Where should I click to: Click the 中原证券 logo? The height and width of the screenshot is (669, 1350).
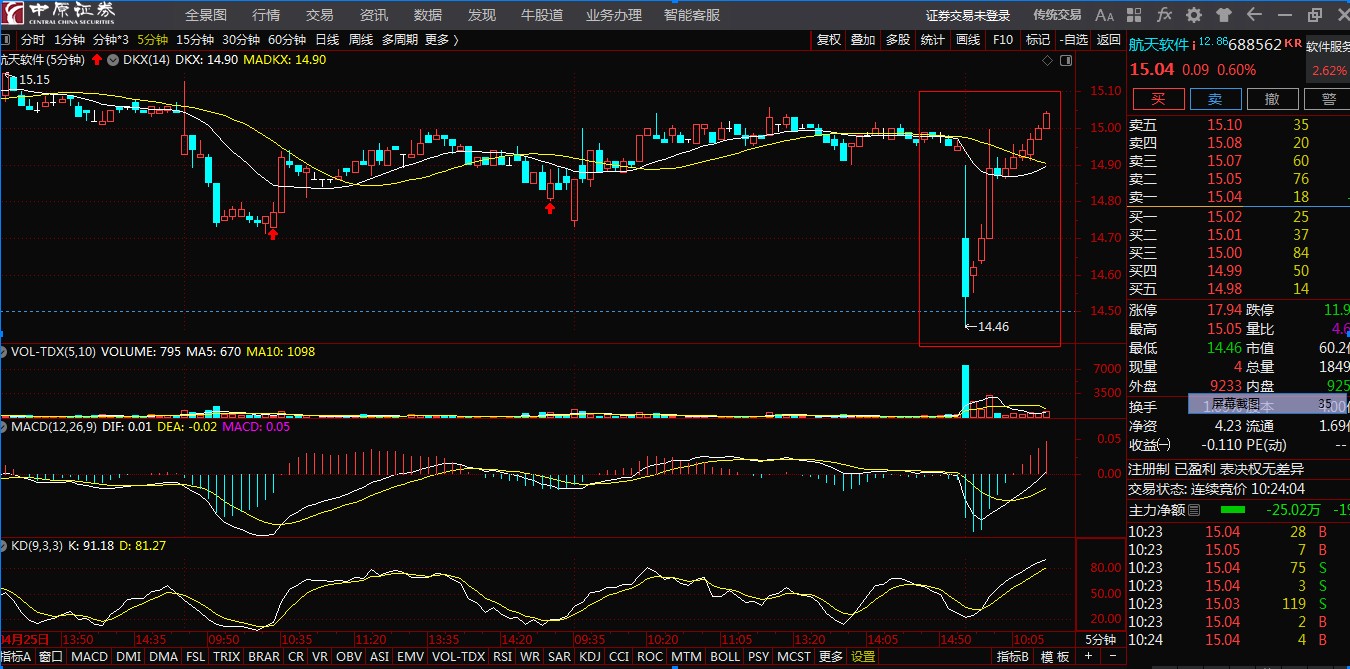(x=59, y=14)
